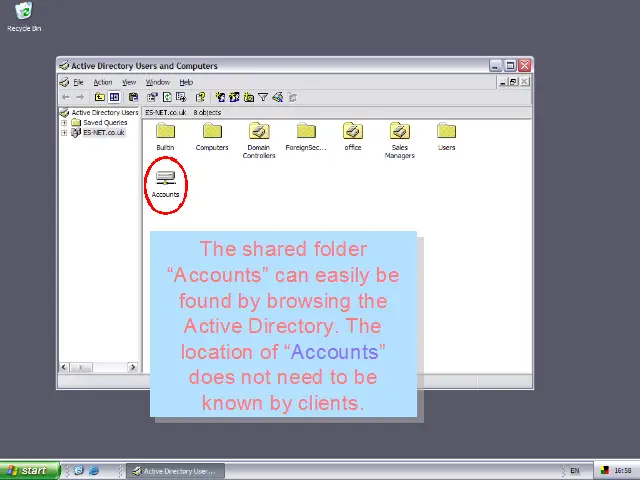Open Help via question mark toolbar icon
The height and width of the screenshot is (480, 640).
pyautogui.click(x=200, y=97)
